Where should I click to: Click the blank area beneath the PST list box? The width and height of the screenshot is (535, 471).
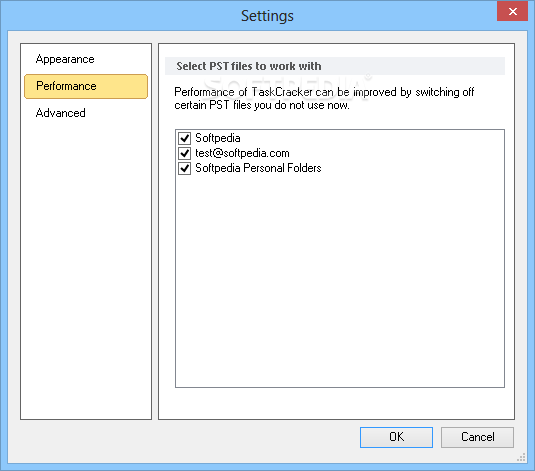point(336,403)
